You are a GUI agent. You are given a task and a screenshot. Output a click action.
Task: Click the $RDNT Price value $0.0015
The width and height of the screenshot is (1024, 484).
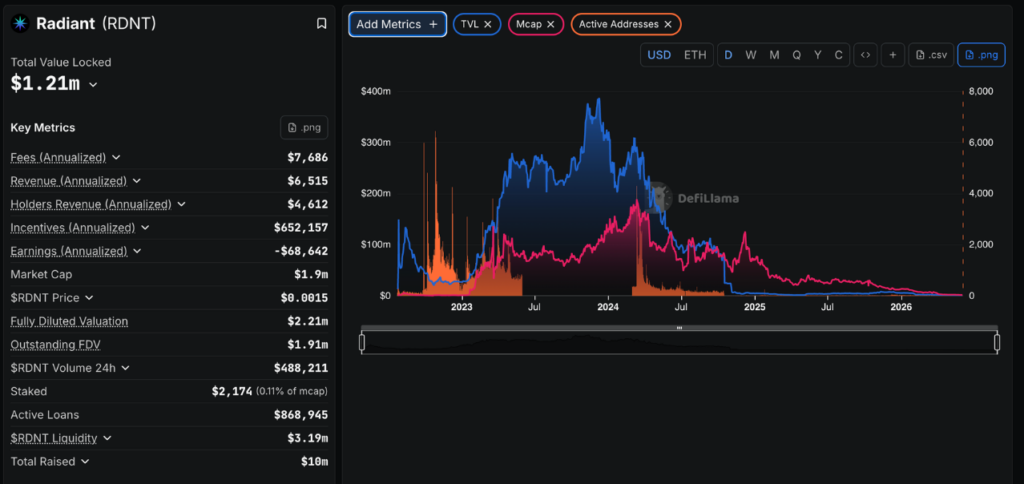pyautogui.click(x=304, y=298)
